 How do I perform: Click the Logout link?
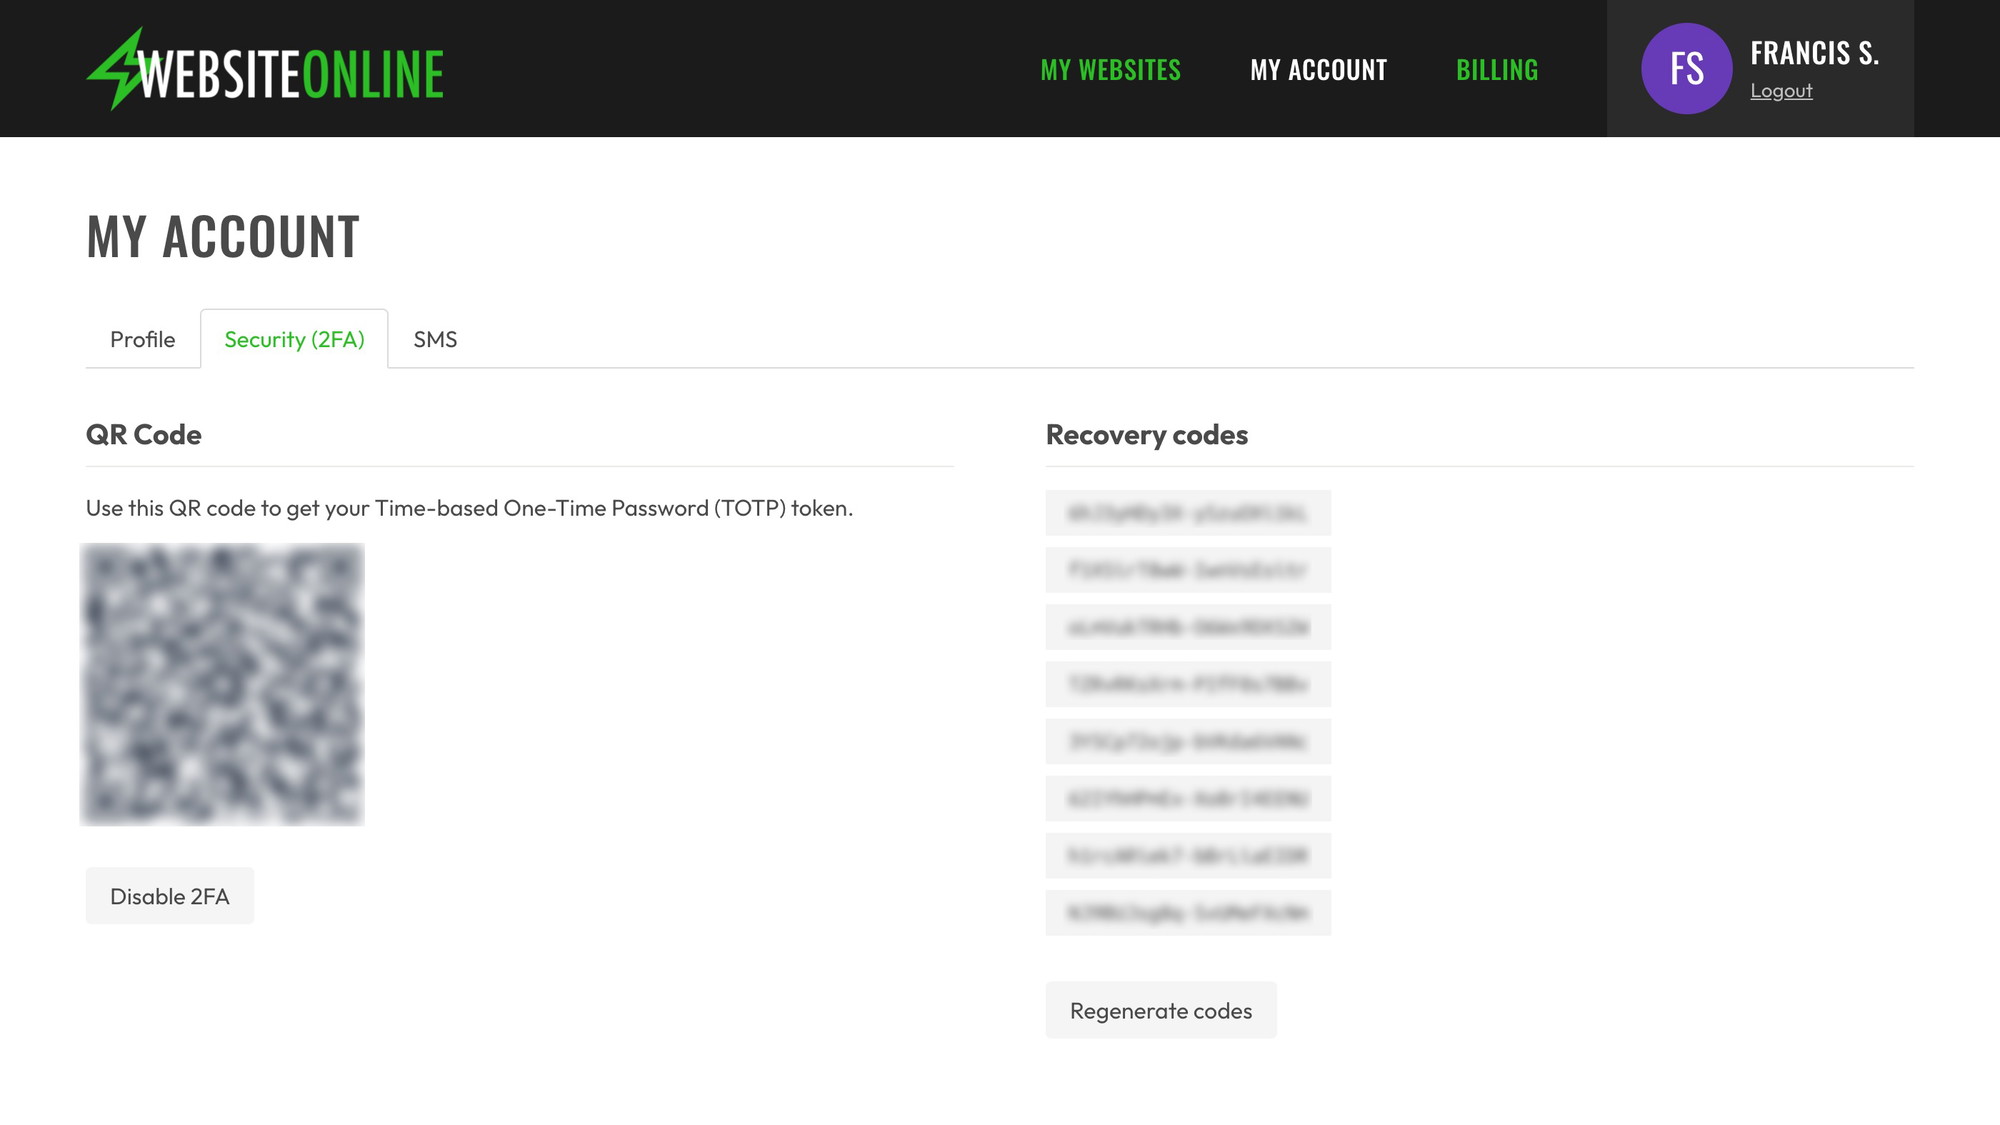tap(1781, 91)
